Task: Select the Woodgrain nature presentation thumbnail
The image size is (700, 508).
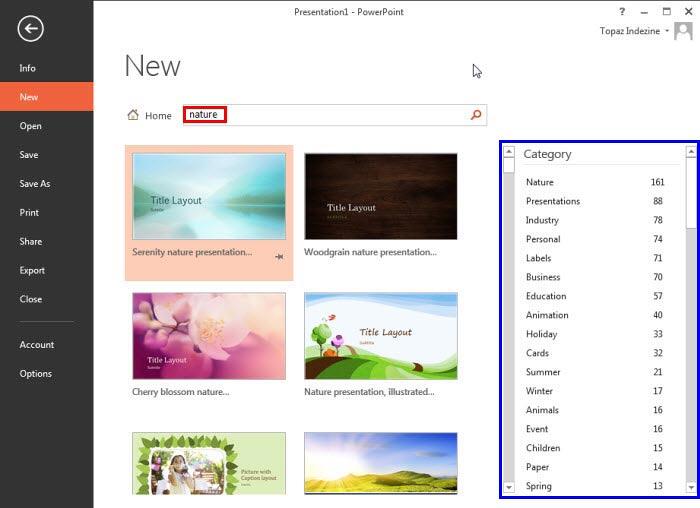Action: click(380, 196)
